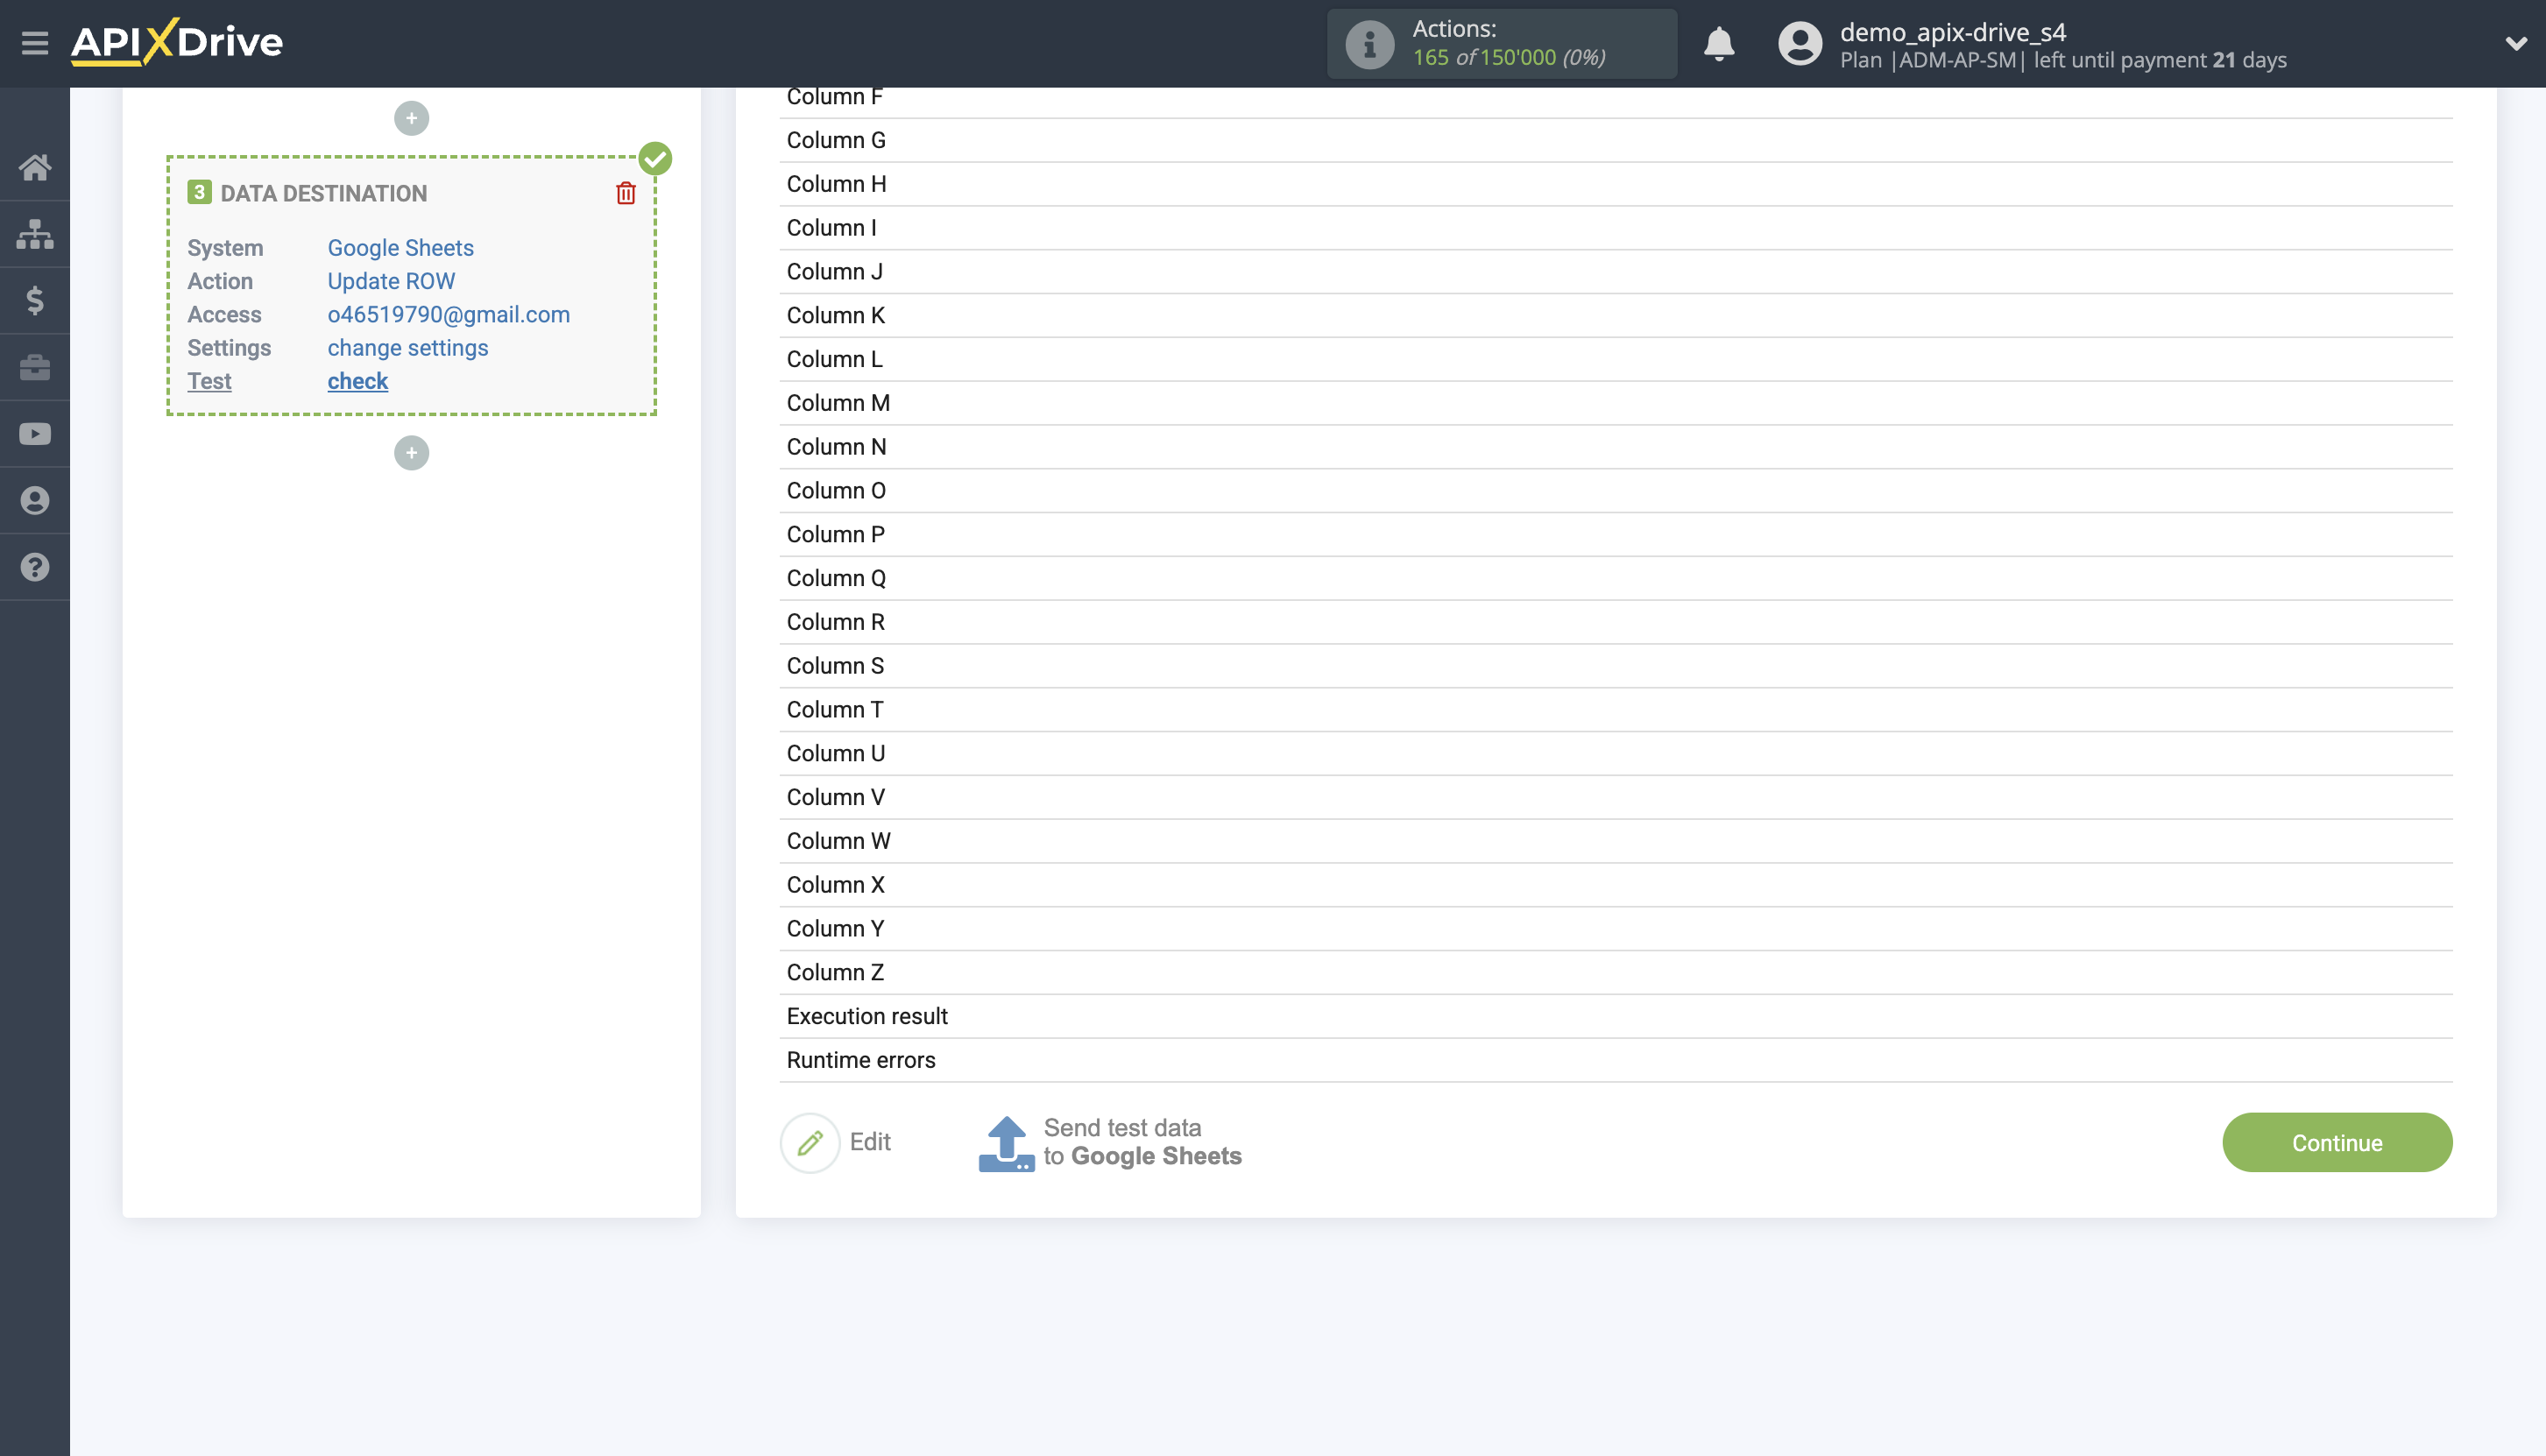Open profile icon in sidebar

35,500
